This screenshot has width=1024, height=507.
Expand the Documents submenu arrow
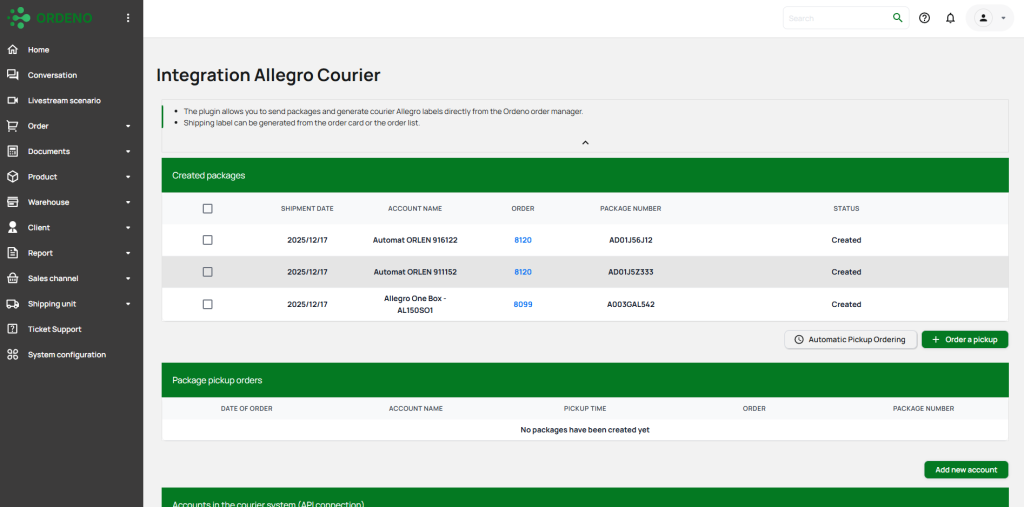[128, 152]
